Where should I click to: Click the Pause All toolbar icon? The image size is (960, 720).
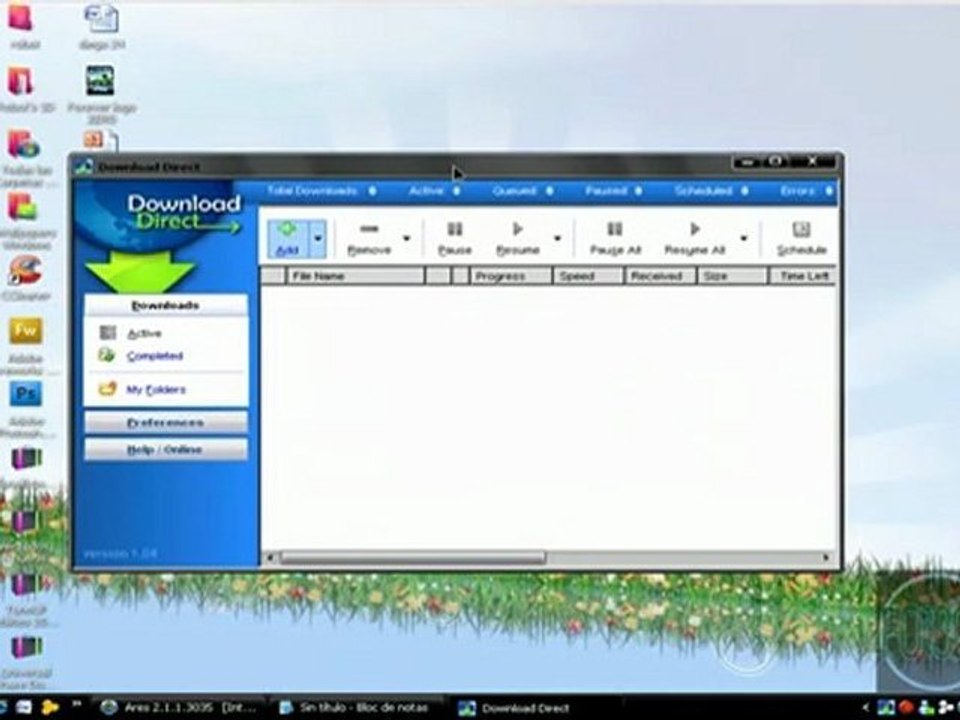615,238
